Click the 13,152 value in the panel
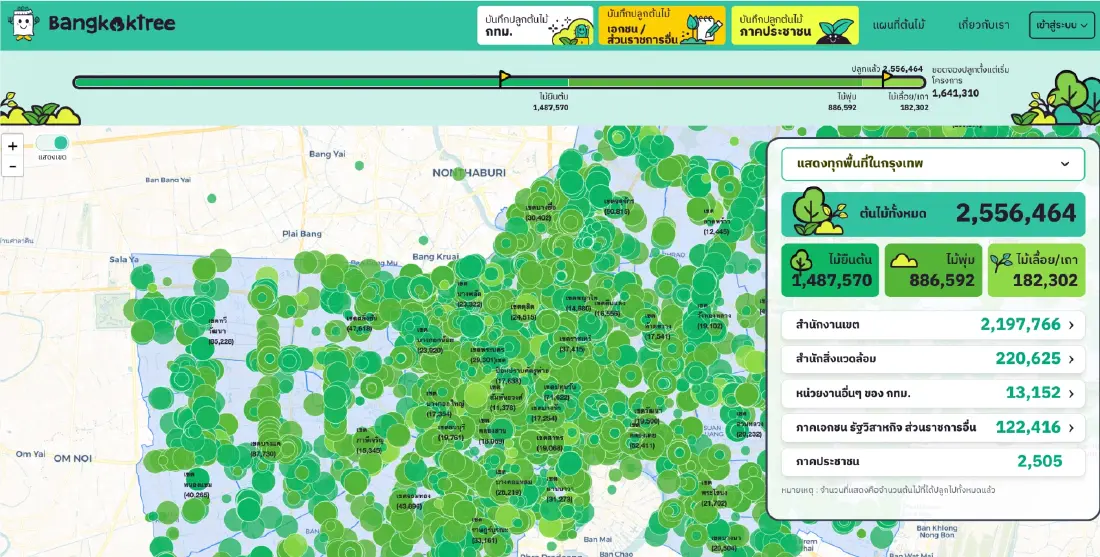Viewport: 1100px width, 557px height. tap(1033, 393)
